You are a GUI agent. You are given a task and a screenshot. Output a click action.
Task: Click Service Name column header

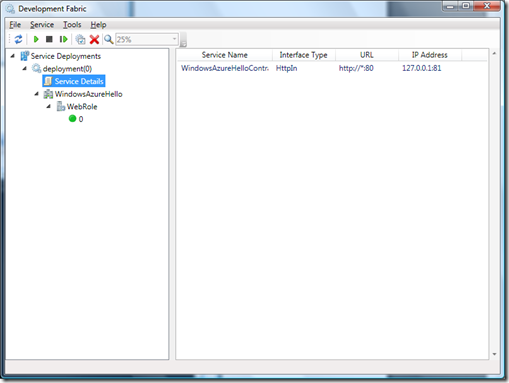coord(225,55)
